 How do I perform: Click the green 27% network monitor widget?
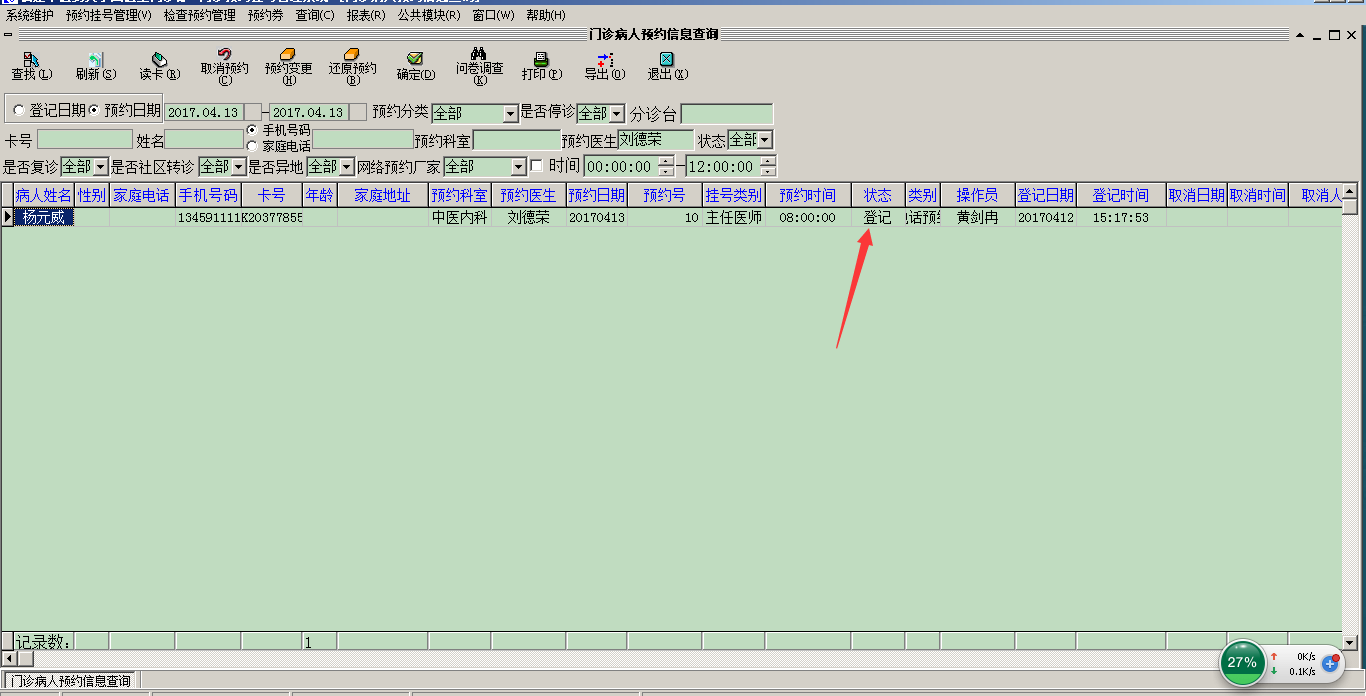(1242, 663)
